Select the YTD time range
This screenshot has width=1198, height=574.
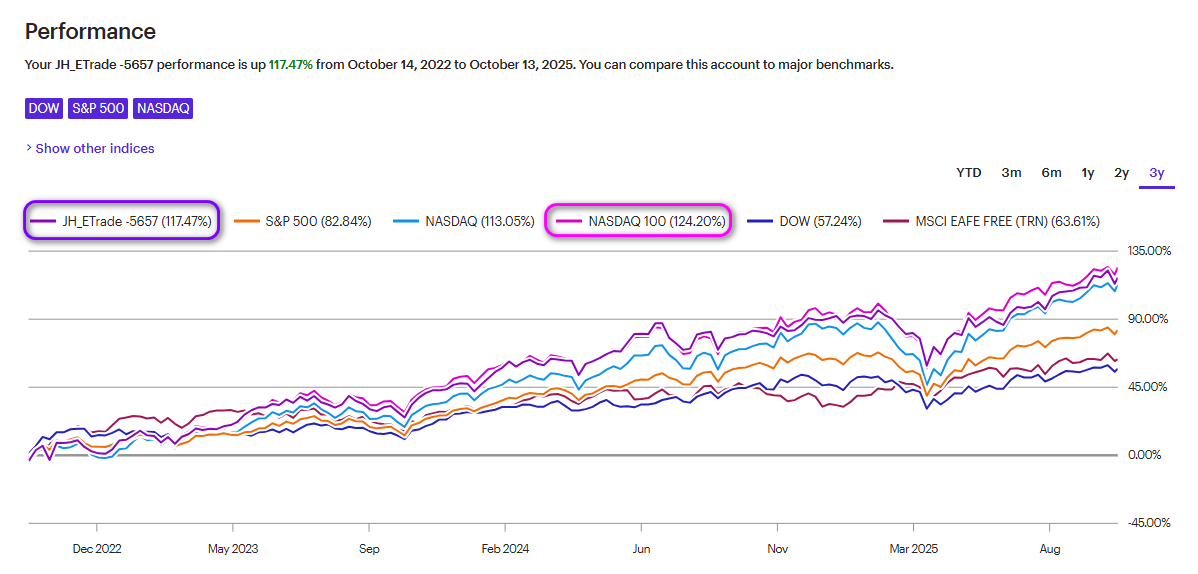[x=968, y=173]
